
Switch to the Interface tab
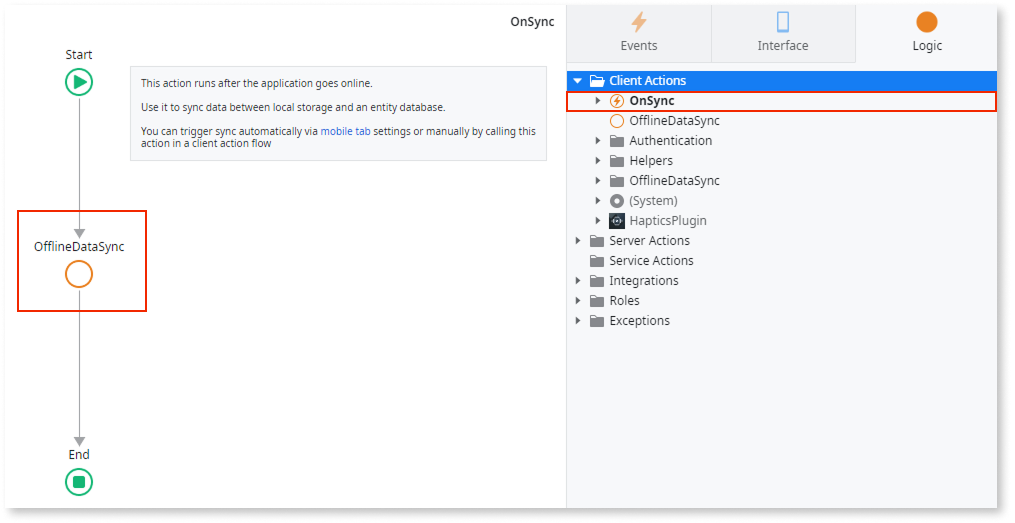tap(783, 34)
